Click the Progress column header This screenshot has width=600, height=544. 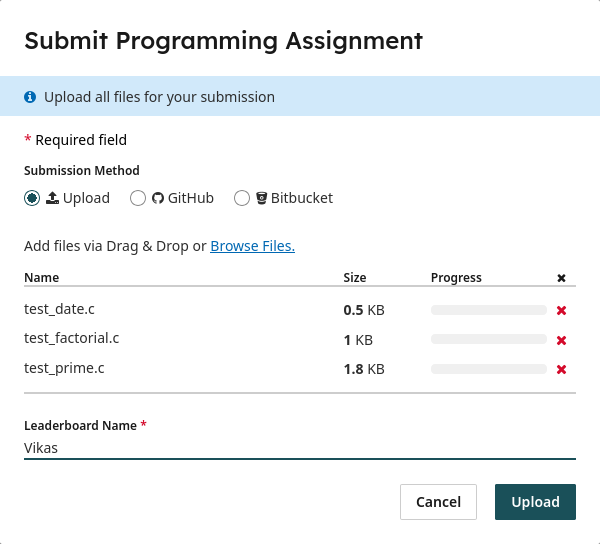point(456,278)
